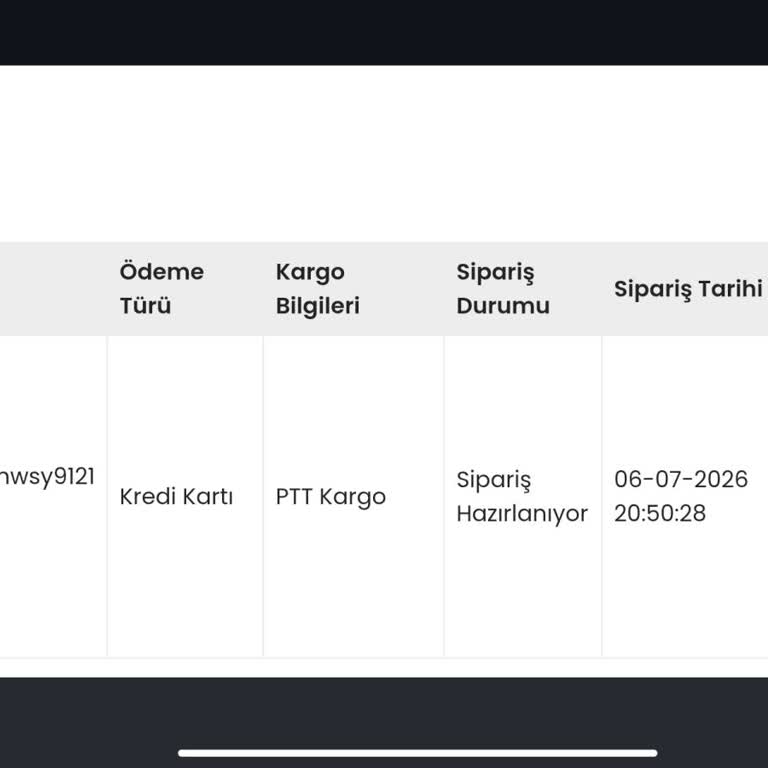Click the empty white area above the table
This screenshot has width=768, height=768.
click(384, 153)
